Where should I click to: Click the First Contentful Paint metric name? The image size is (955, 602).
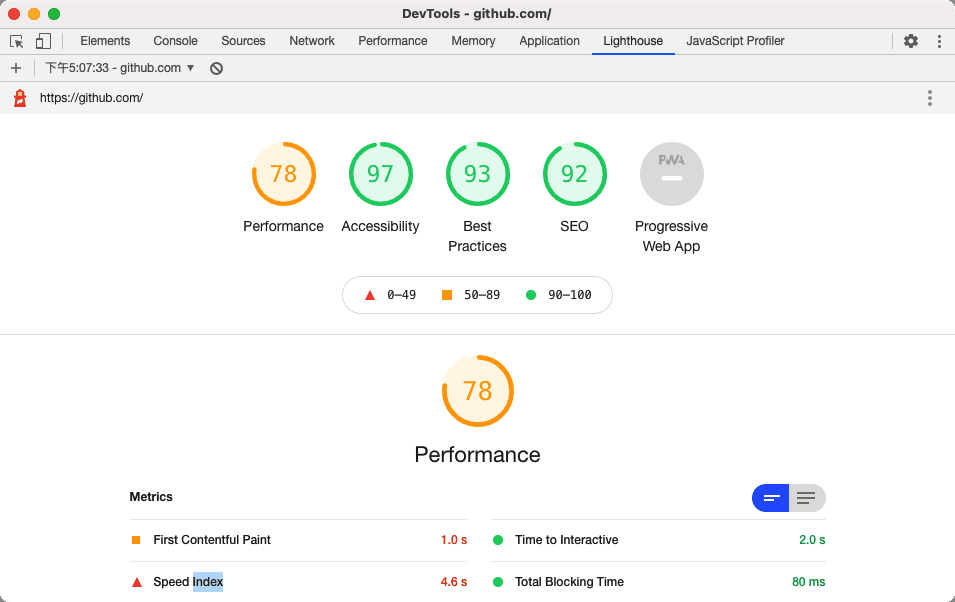tap(212, 540)
